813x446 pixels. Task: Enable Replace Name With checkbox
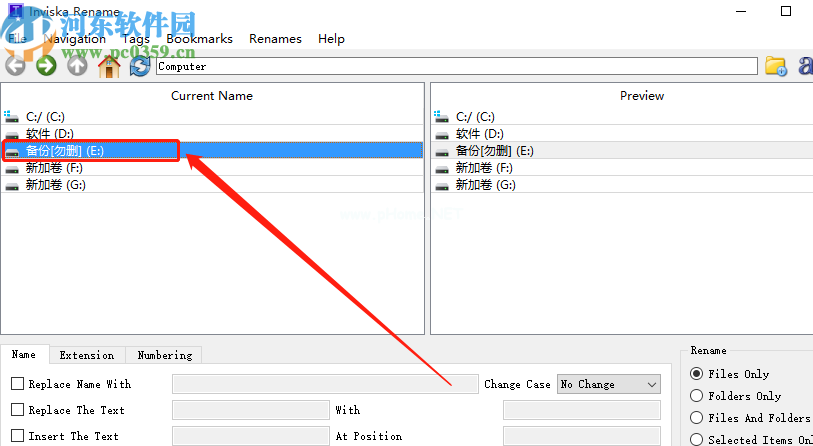18,384
